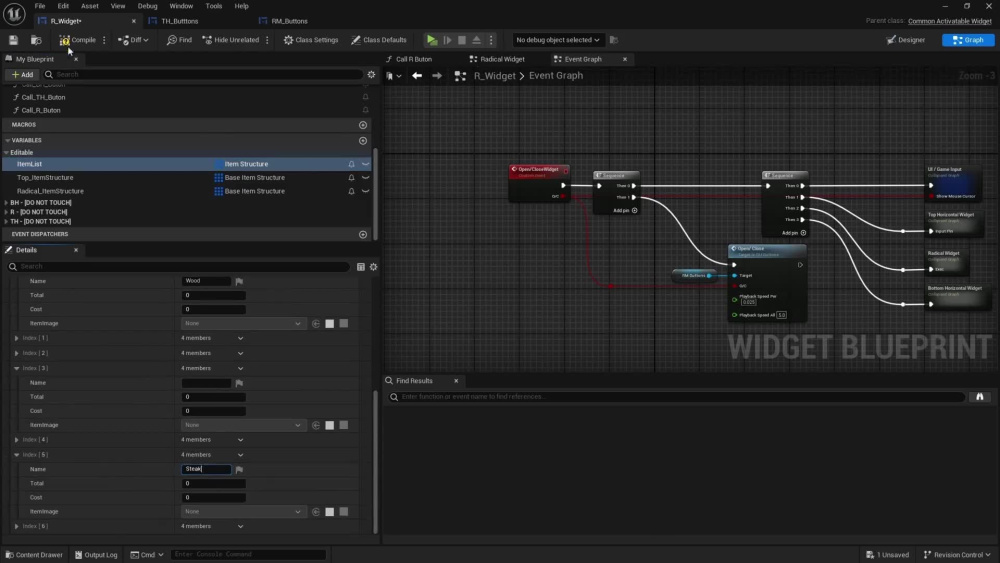Click the ItemList replication bell icon
Screen dimensions: 1000x563
point(351,164)
